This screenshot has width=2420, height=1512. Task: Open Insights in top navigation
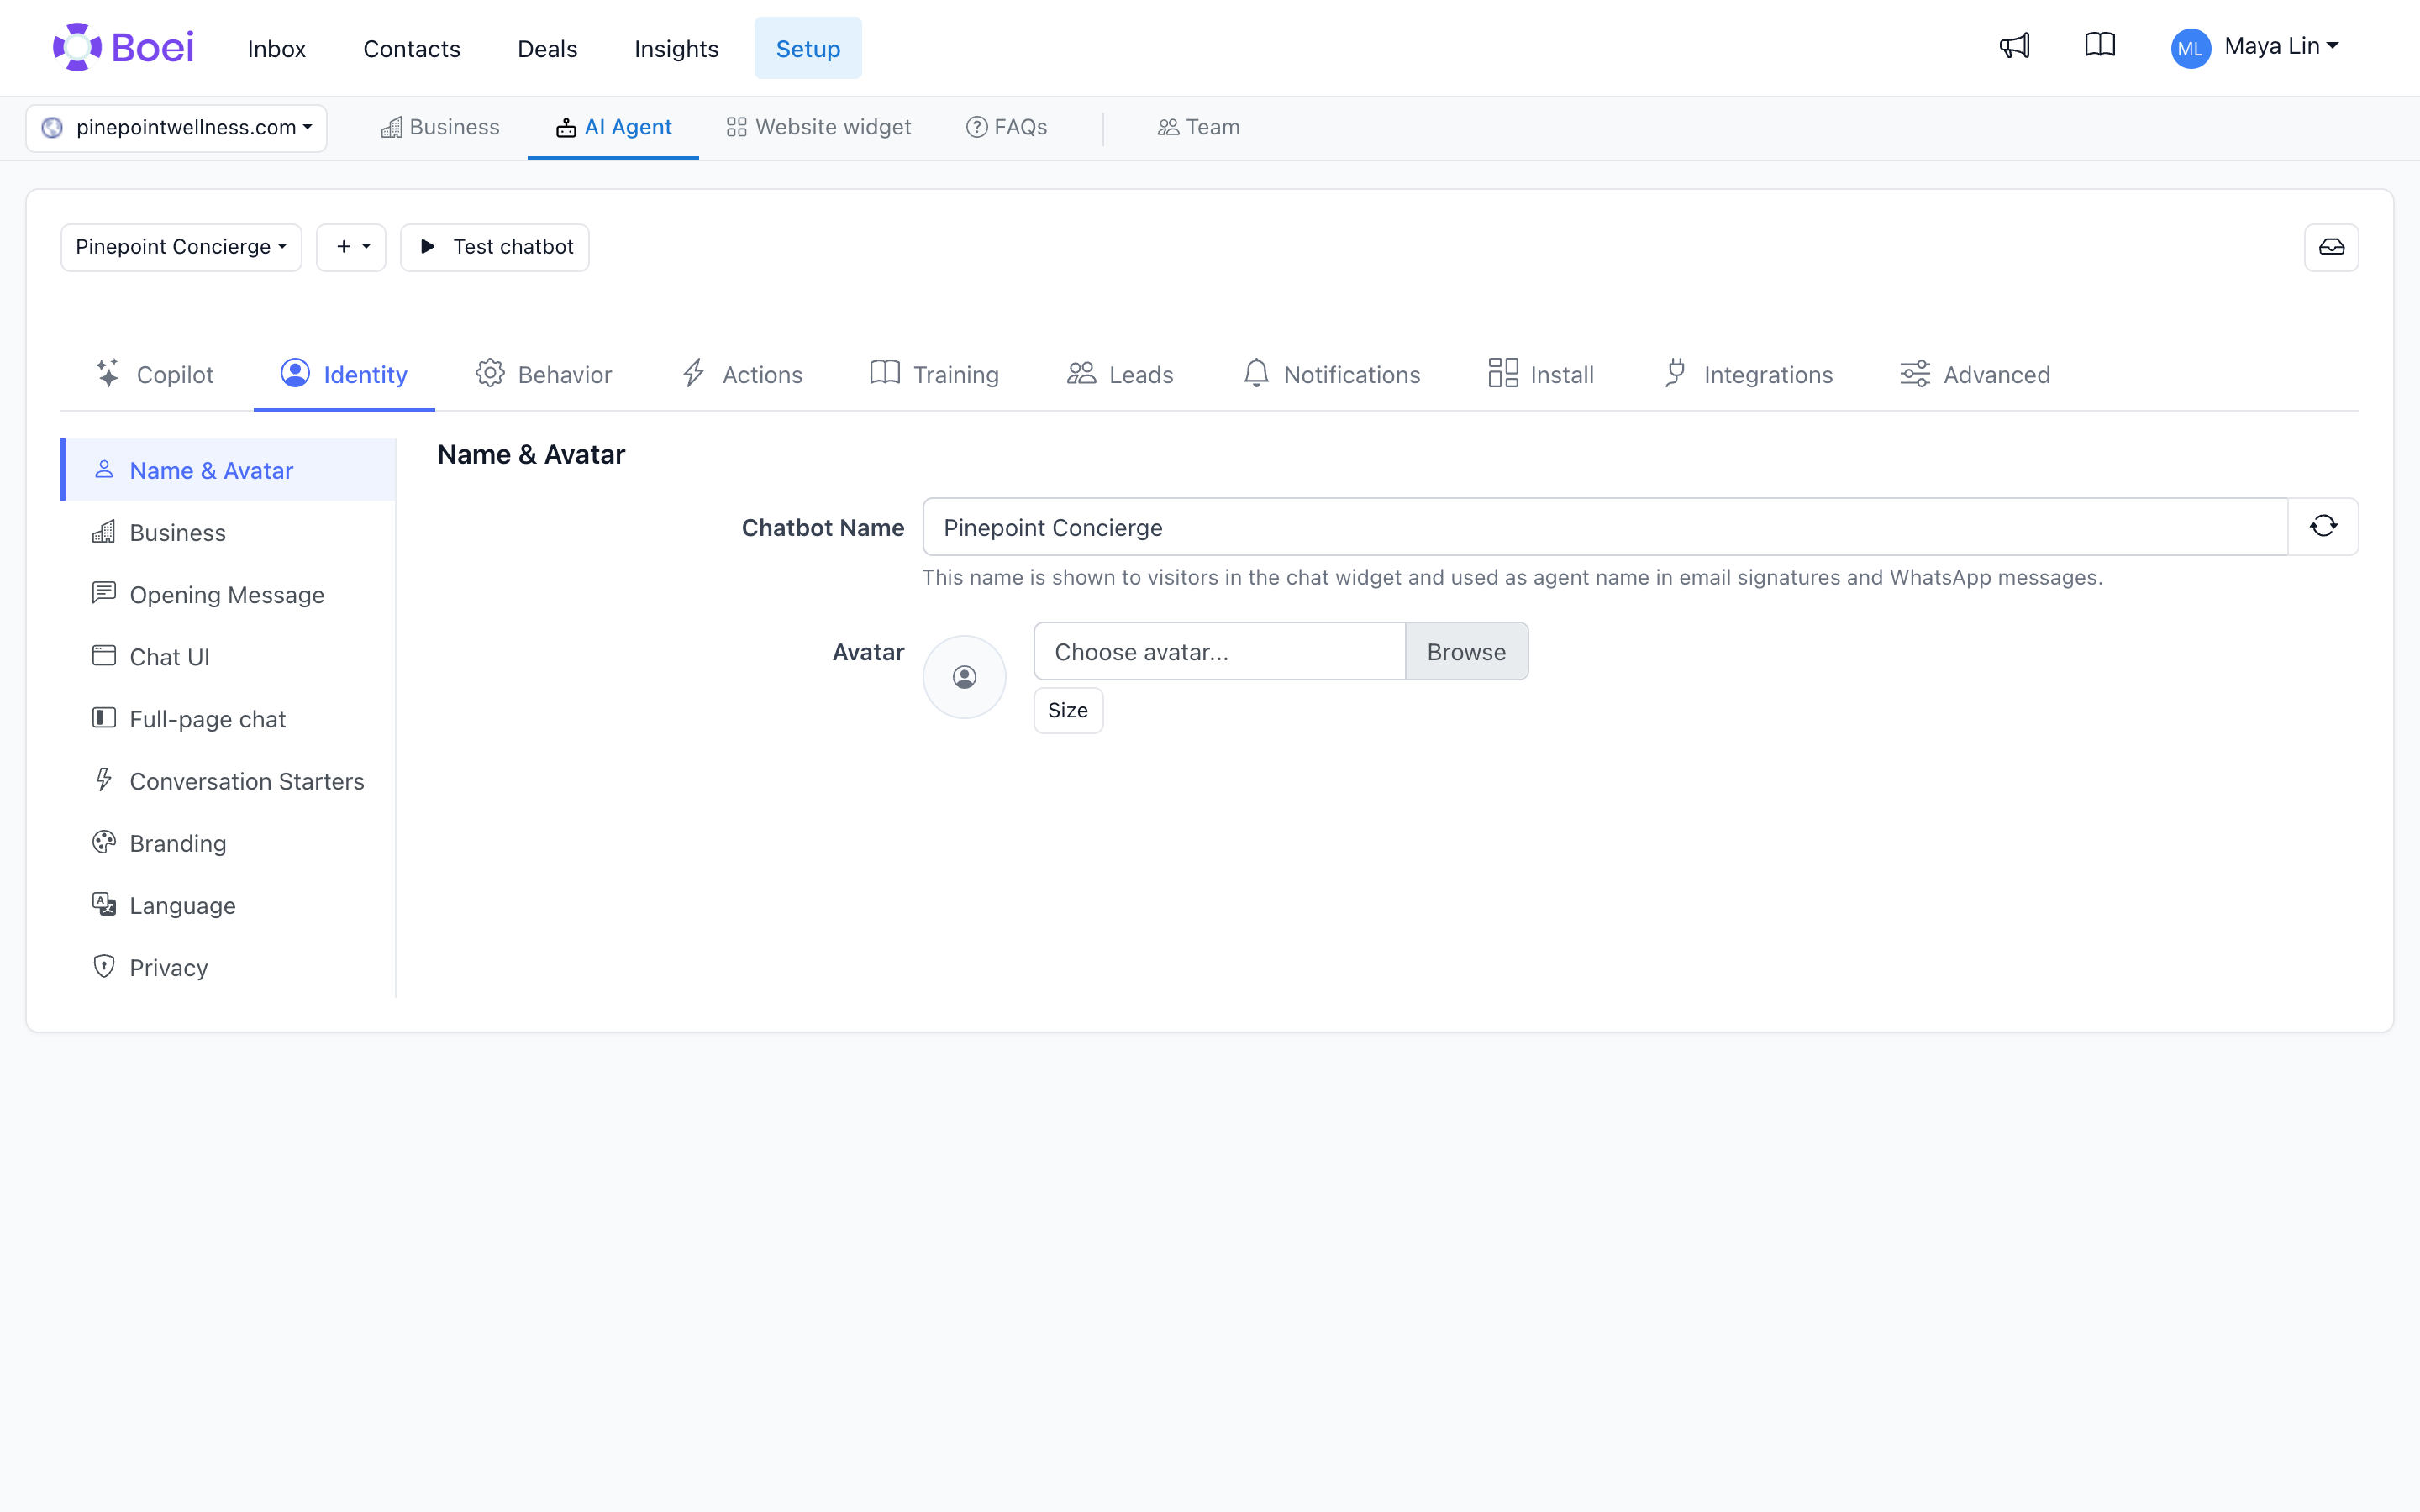[x=676, y=48]
